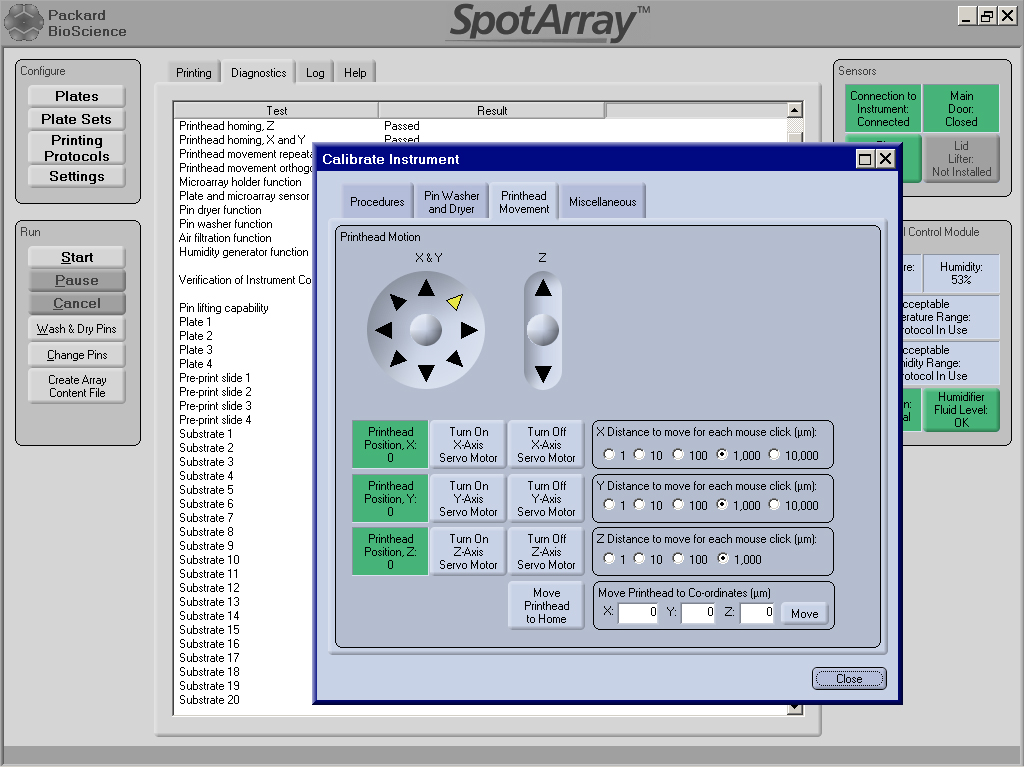The height and width of the screenshot is (768, 1024).
Task: Click the up-left diagonal X&Y arrow
Action: 398,301
